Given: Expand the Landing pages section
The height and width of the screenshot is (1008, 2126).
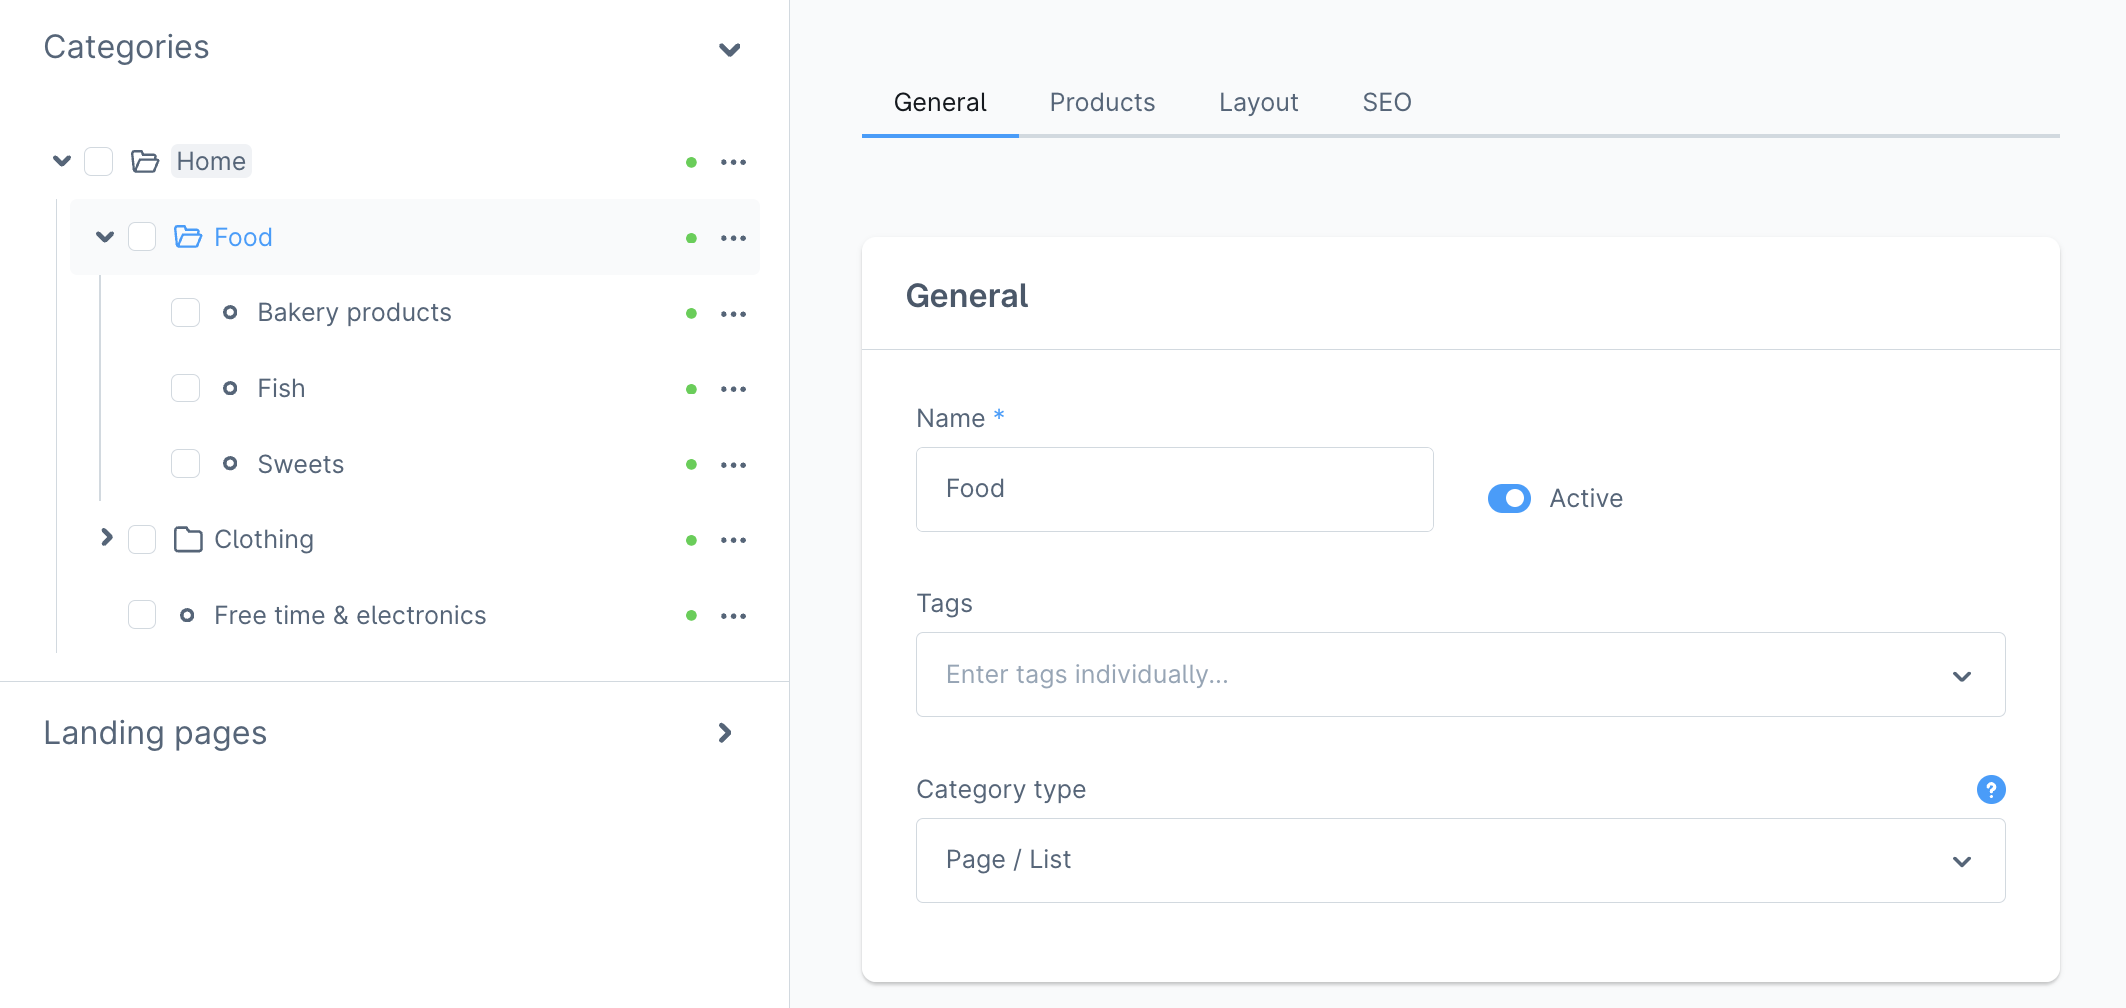Looking at the screenshot, I should pyautogui.click(x=725, y=733).
